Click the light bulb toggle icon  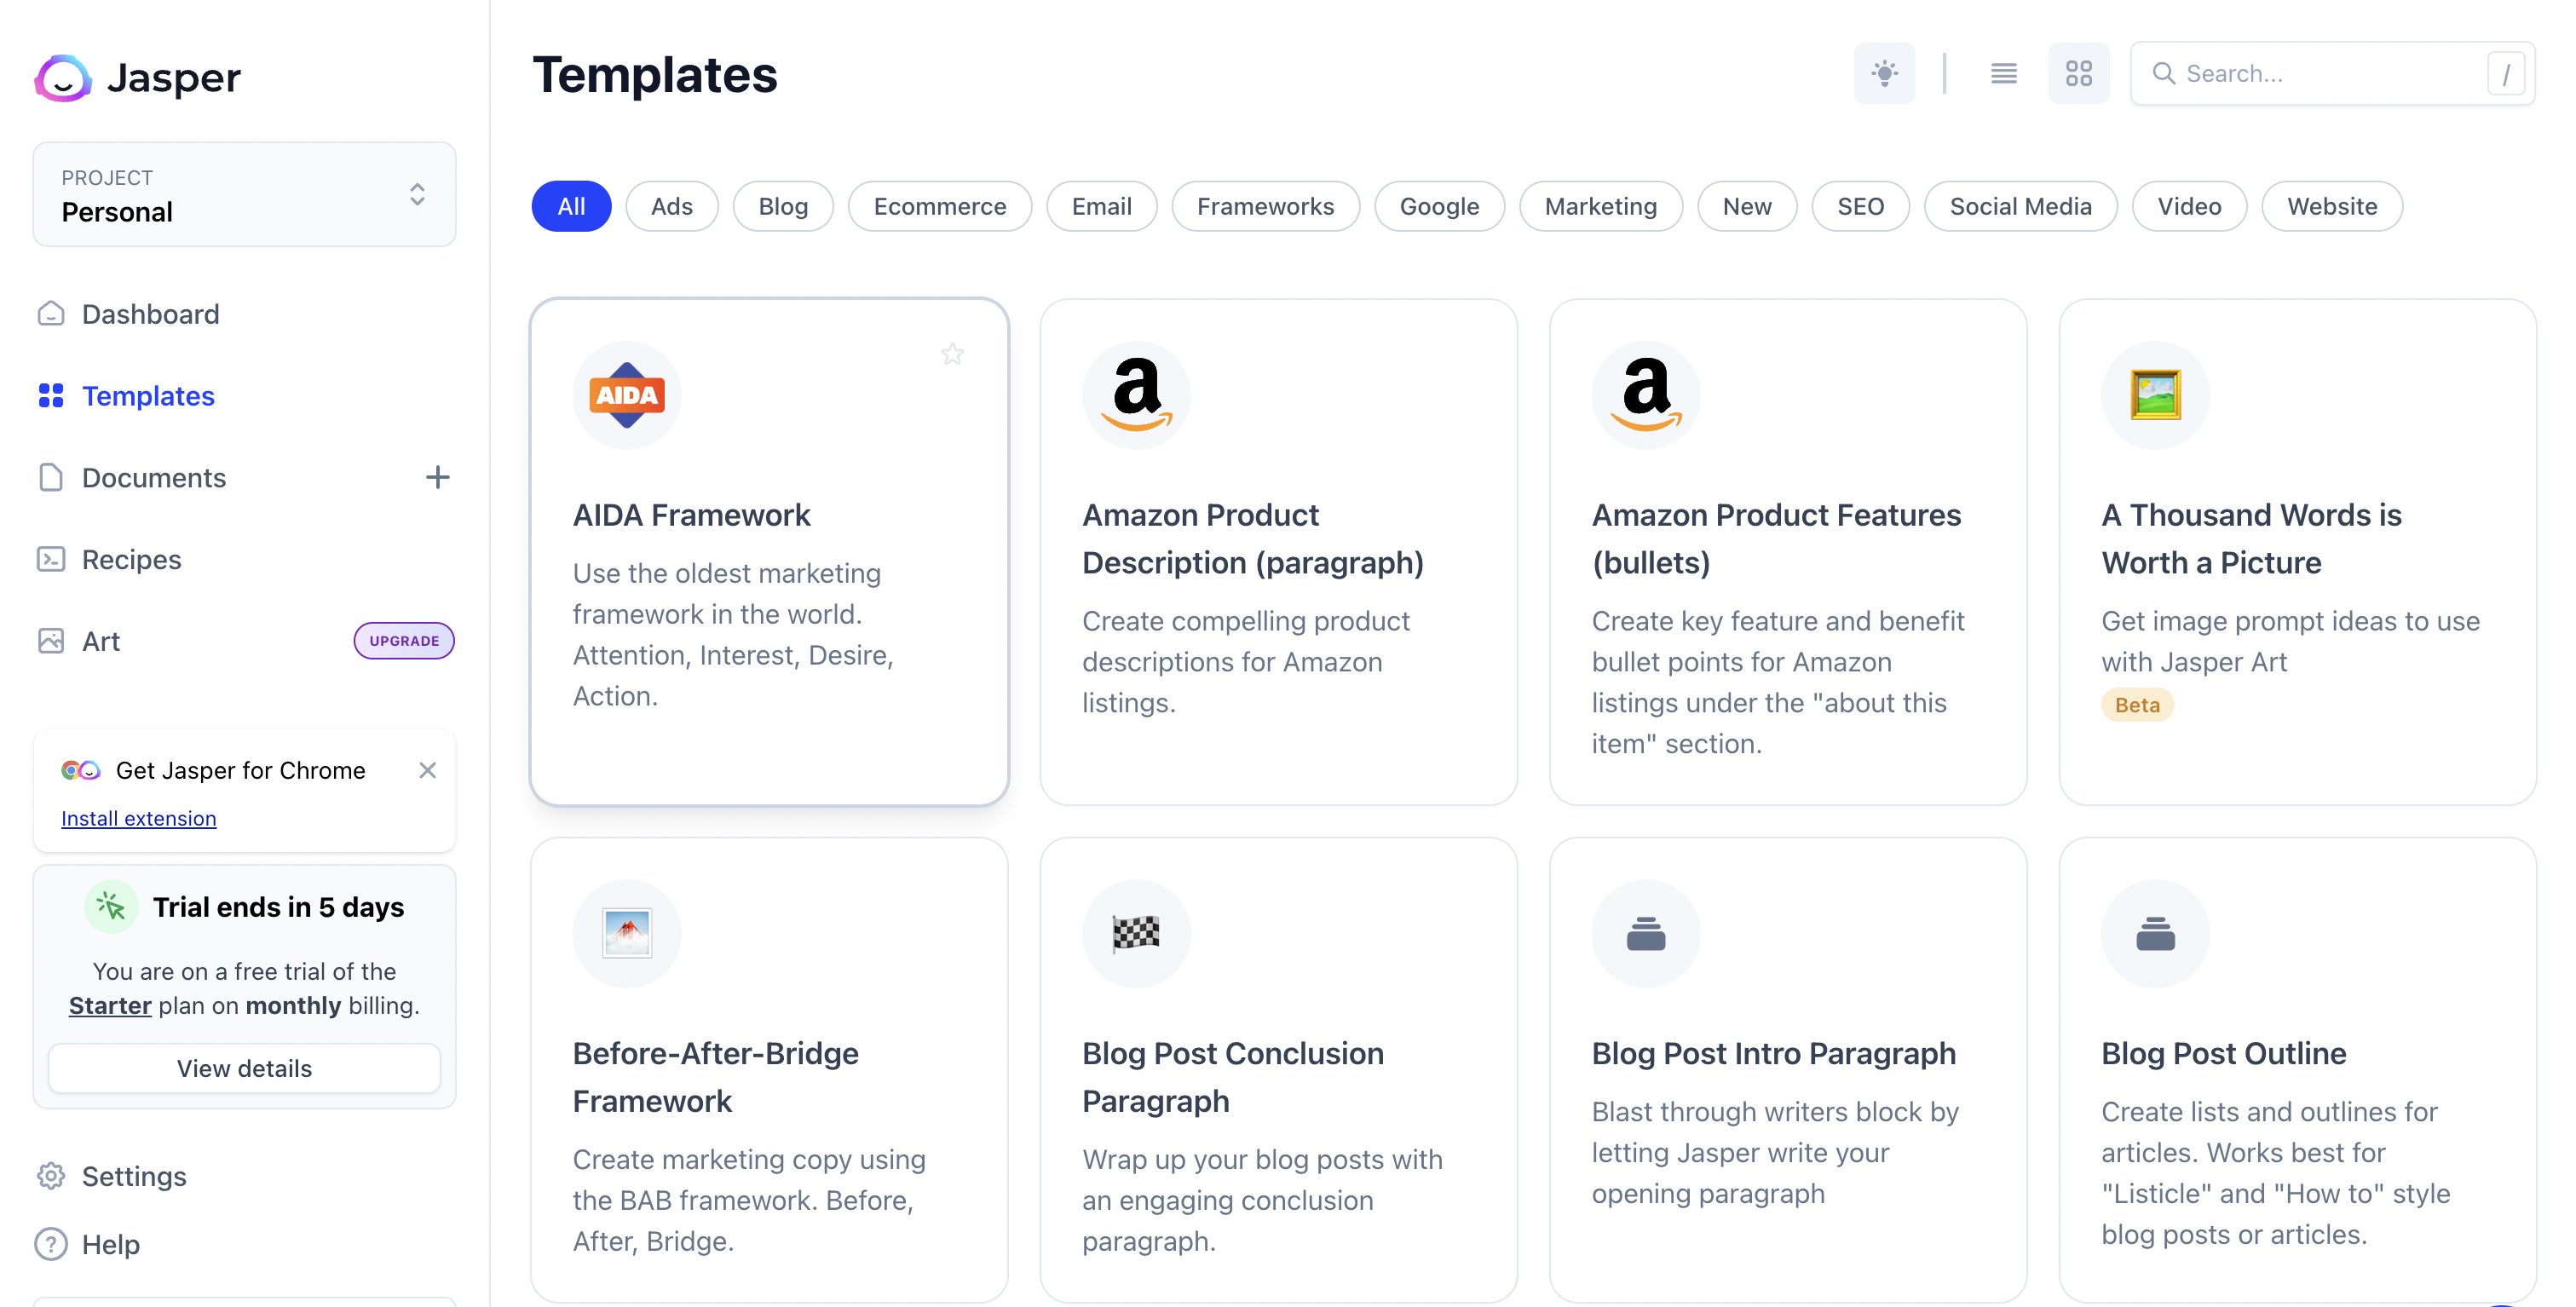tap(1886, 73)
